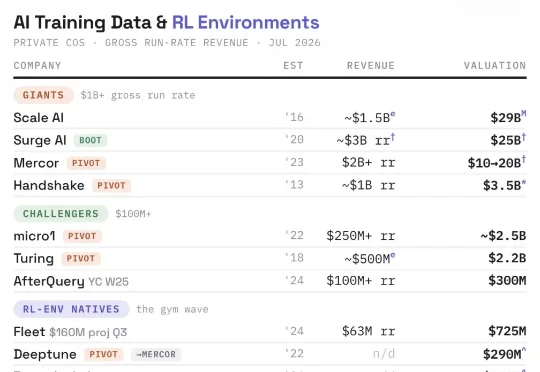Select the CHALLENGERS category badge
The height and width of the screenshot is (372, 540).
tap(61, 214)
